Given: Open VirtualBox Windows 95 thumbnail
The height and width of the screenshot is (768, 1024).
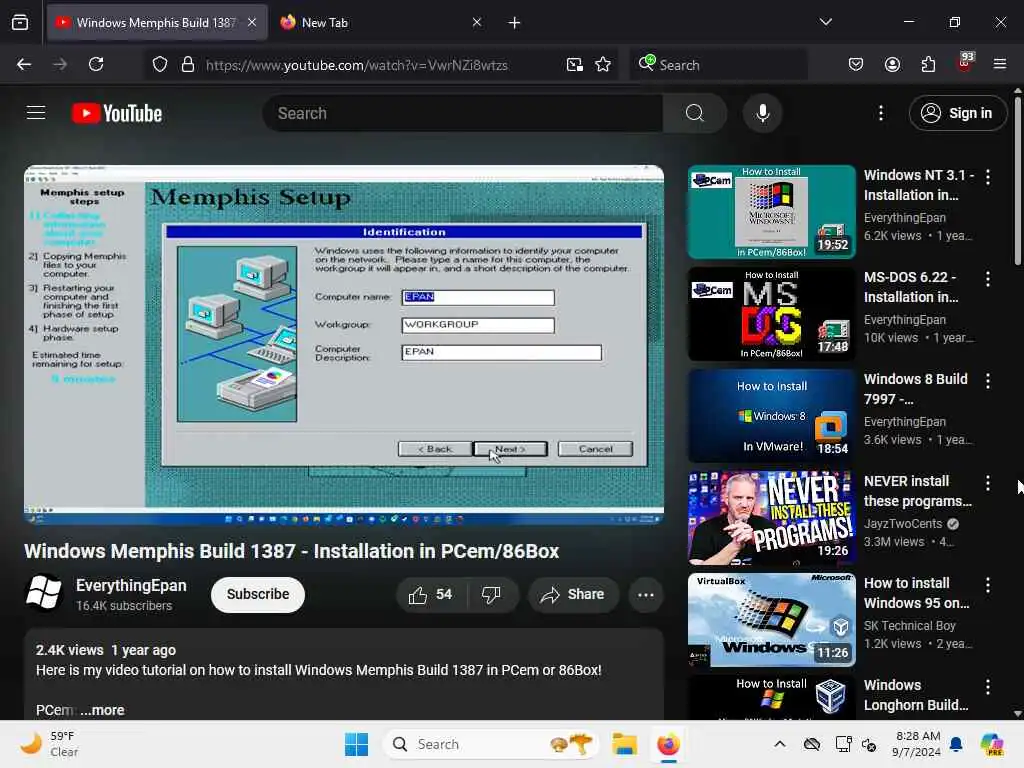Looking at the screenshot, I should pos(771,620).
